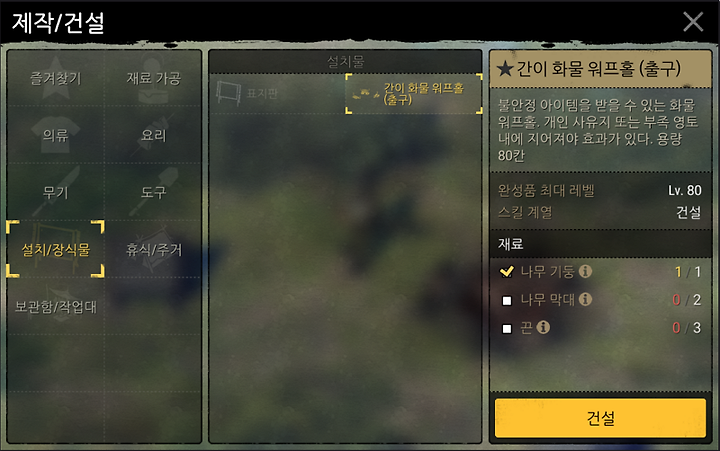Check the 끈 material checkbox
720x451 pixels.
click(507, 328)
